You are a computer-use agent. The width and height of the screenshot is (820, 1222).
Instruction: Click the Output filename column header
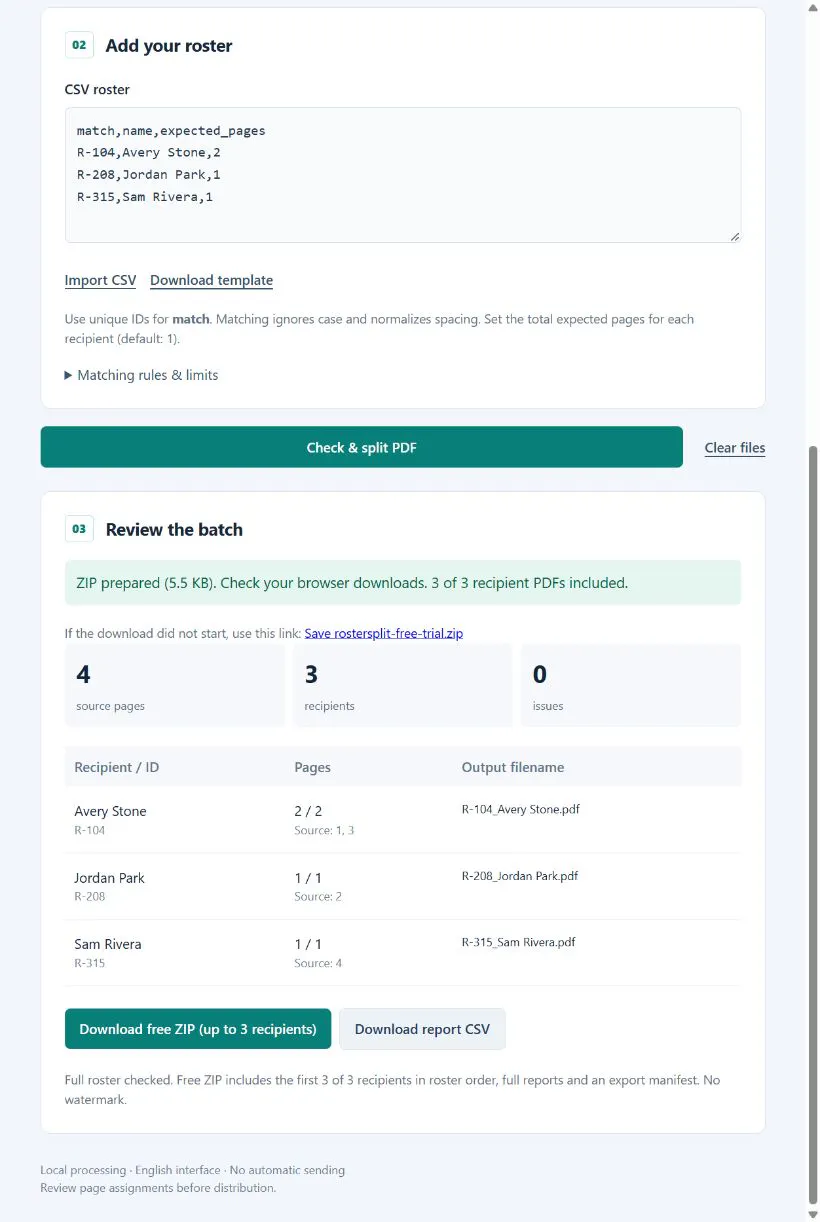(513, 767)
